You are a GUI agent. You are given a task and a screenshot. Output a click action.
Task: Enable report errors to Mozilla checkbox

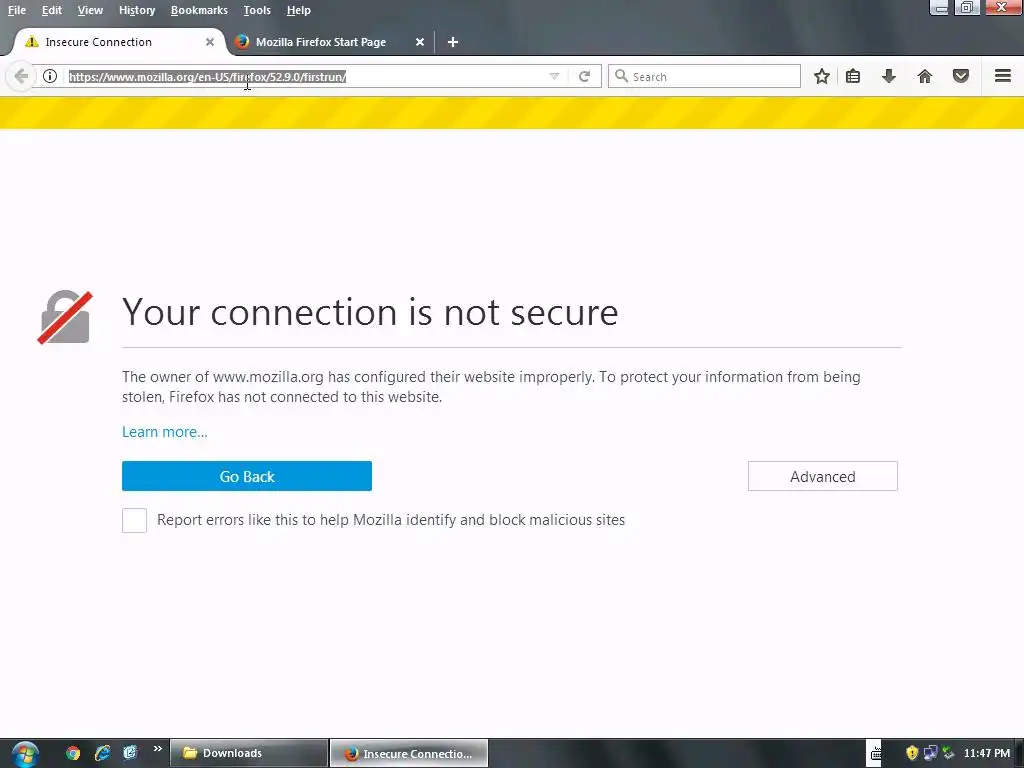click(135, 520)
